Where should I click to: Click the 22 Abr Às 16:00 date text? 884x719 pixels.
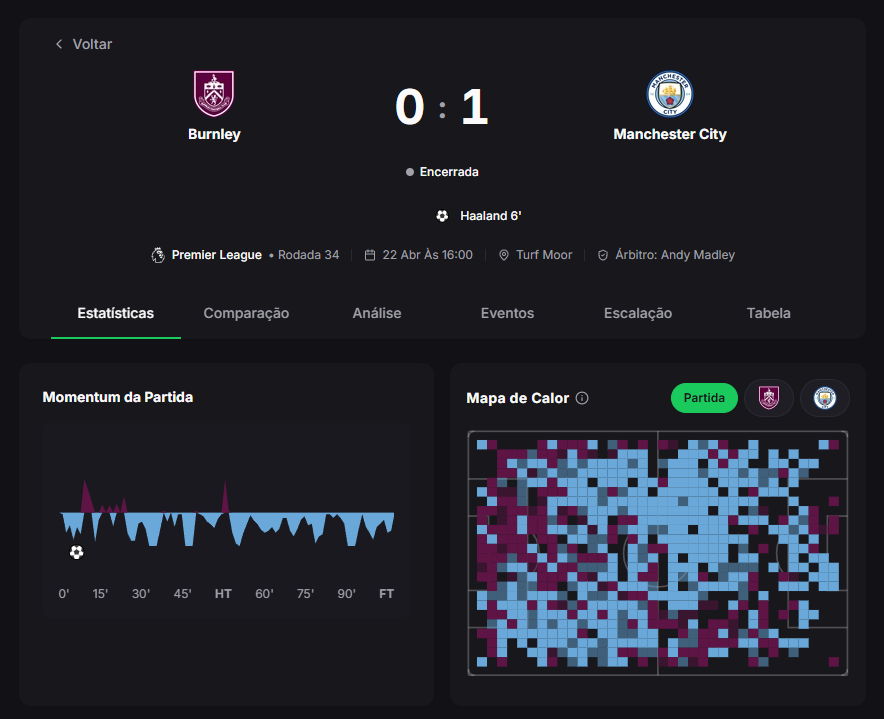427,255
